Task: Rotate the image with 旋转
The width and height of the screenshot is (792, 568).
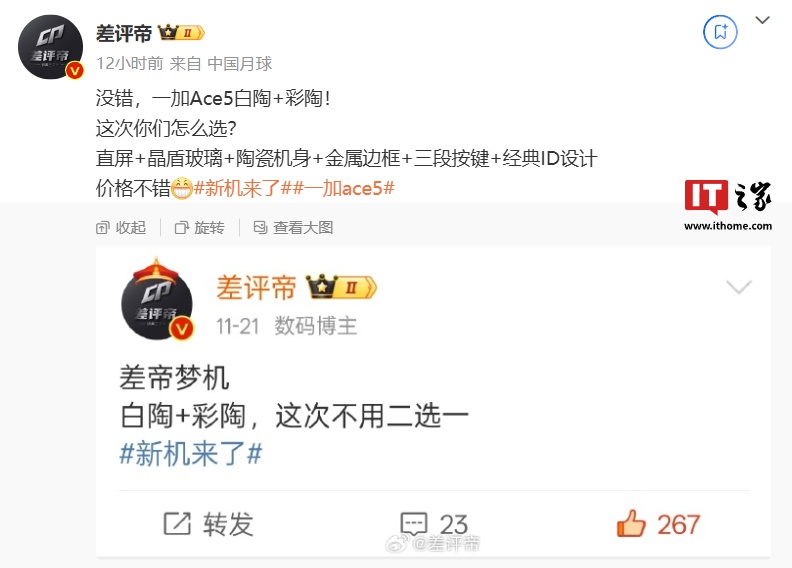Action: 200,228
